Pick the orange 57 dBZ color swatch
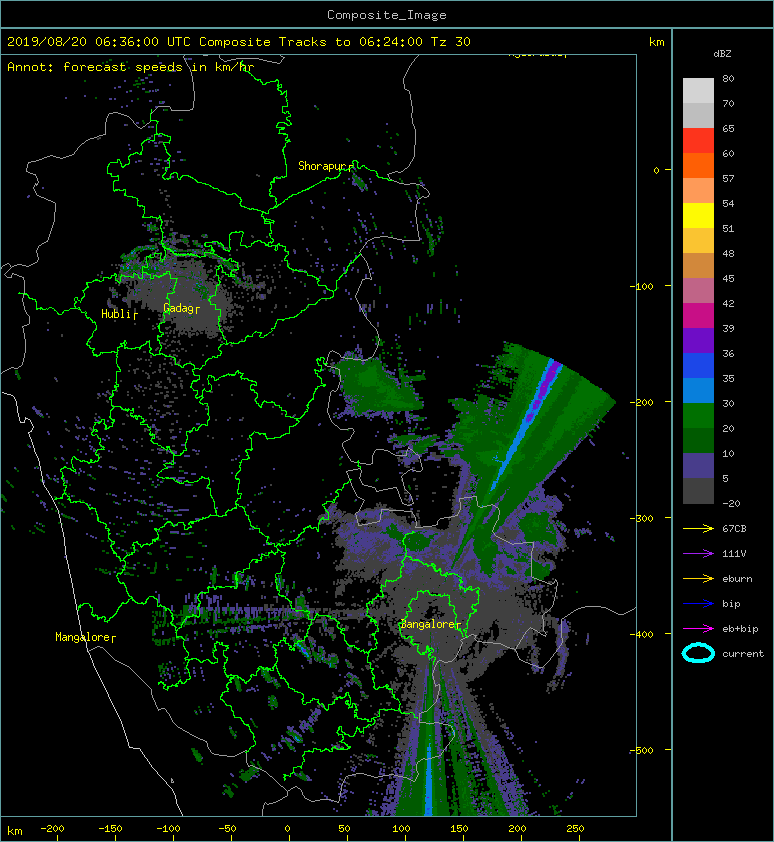The width and height of the screenshot is (774, 842). [698, 166]
